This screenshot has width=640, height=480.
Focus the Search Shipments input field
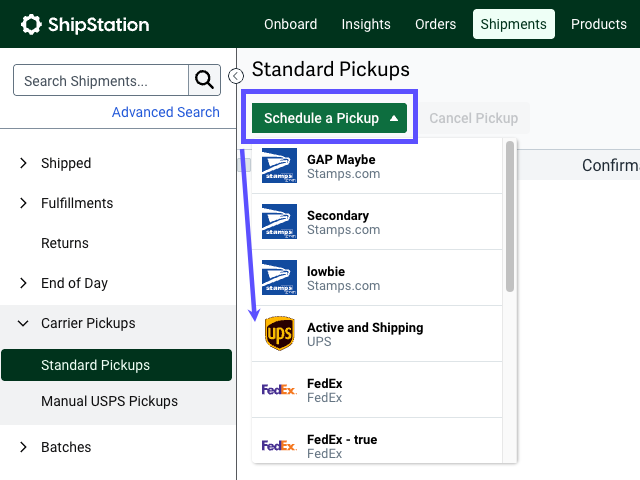tap(101, 80)
